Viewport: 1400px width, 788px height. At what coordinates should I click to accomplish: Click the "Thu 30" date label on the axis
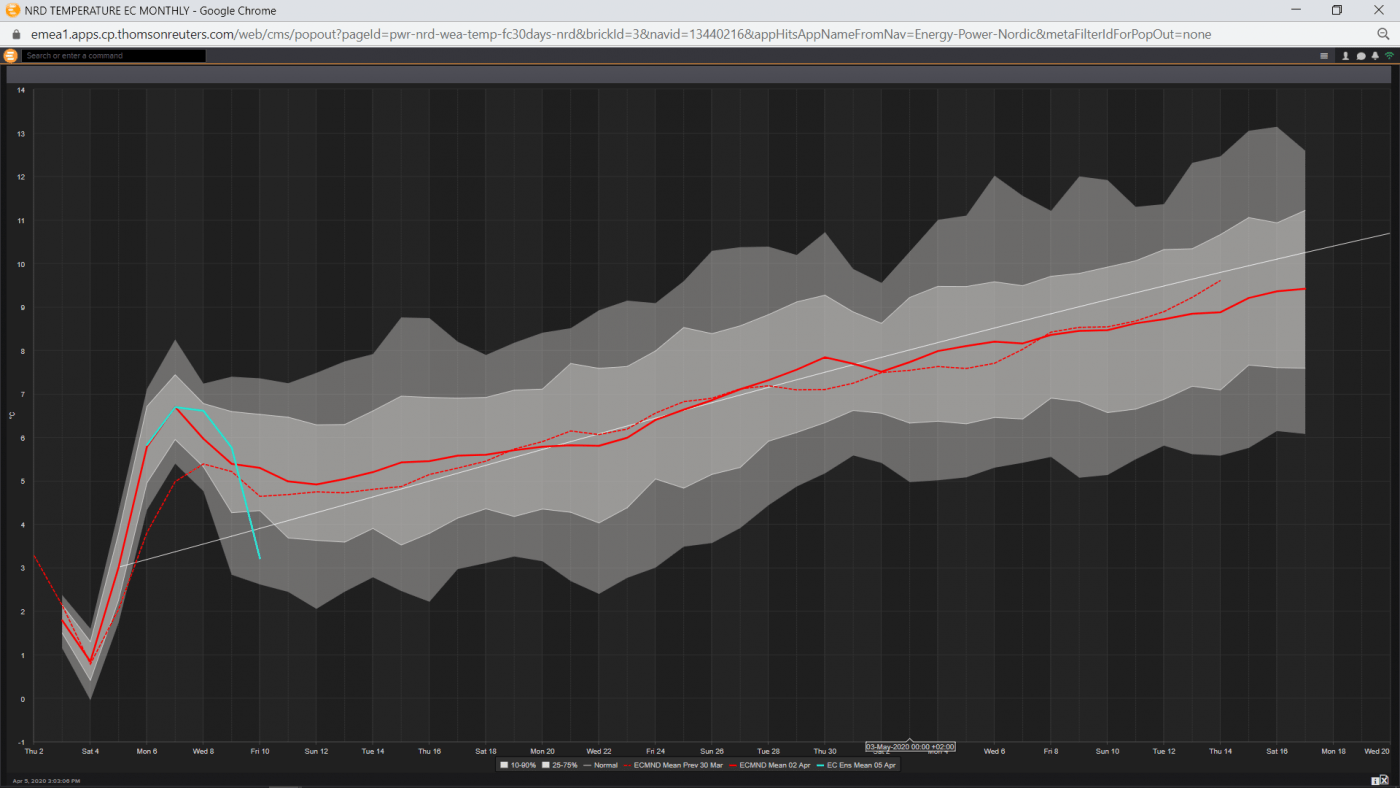pos(825,751)
